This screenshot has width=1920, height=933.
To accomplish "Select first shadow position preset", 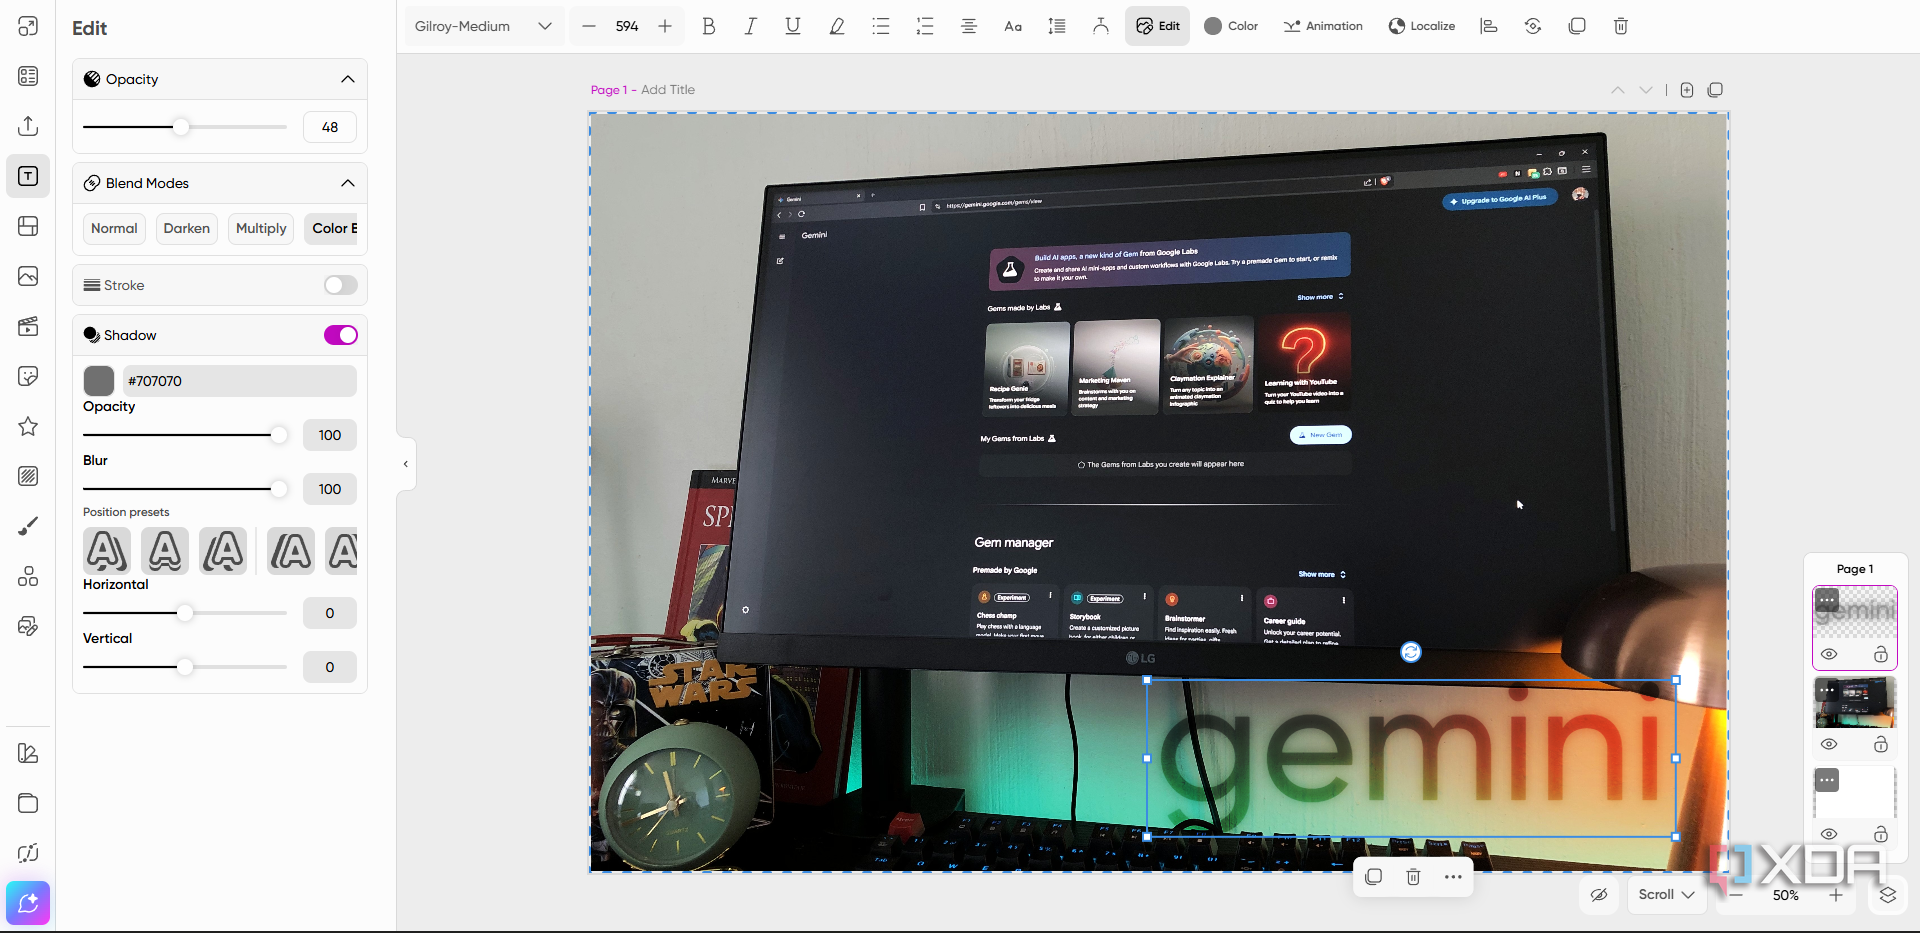I will 107,551.
